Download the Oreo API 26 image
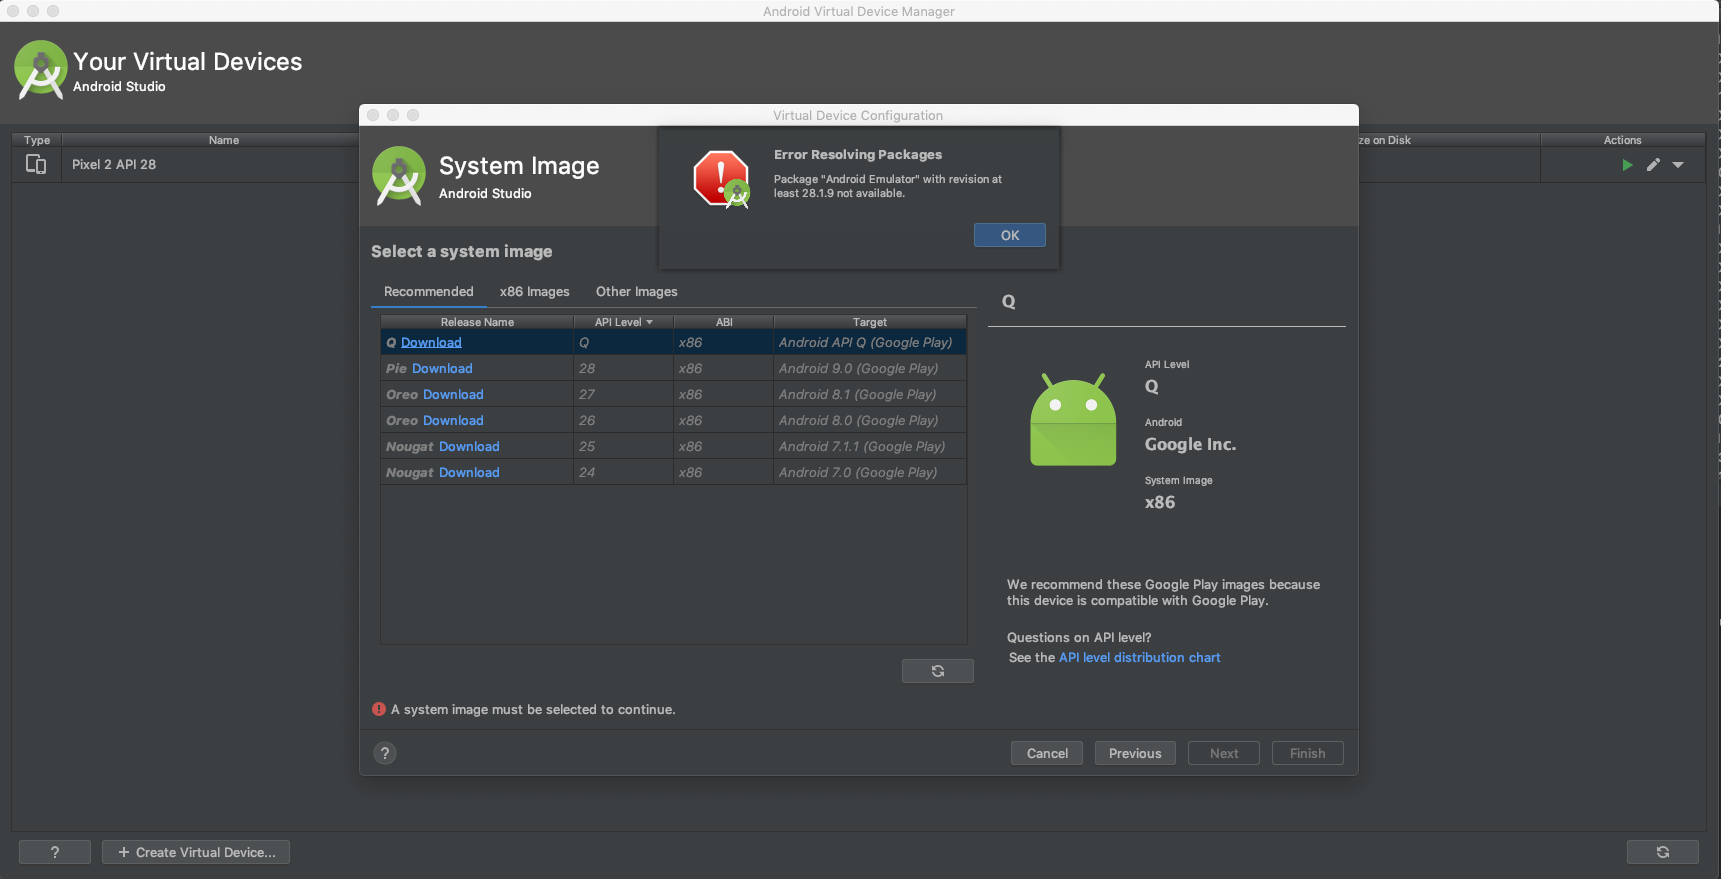This screenshot has height=879, width=1721. (453, 420)
